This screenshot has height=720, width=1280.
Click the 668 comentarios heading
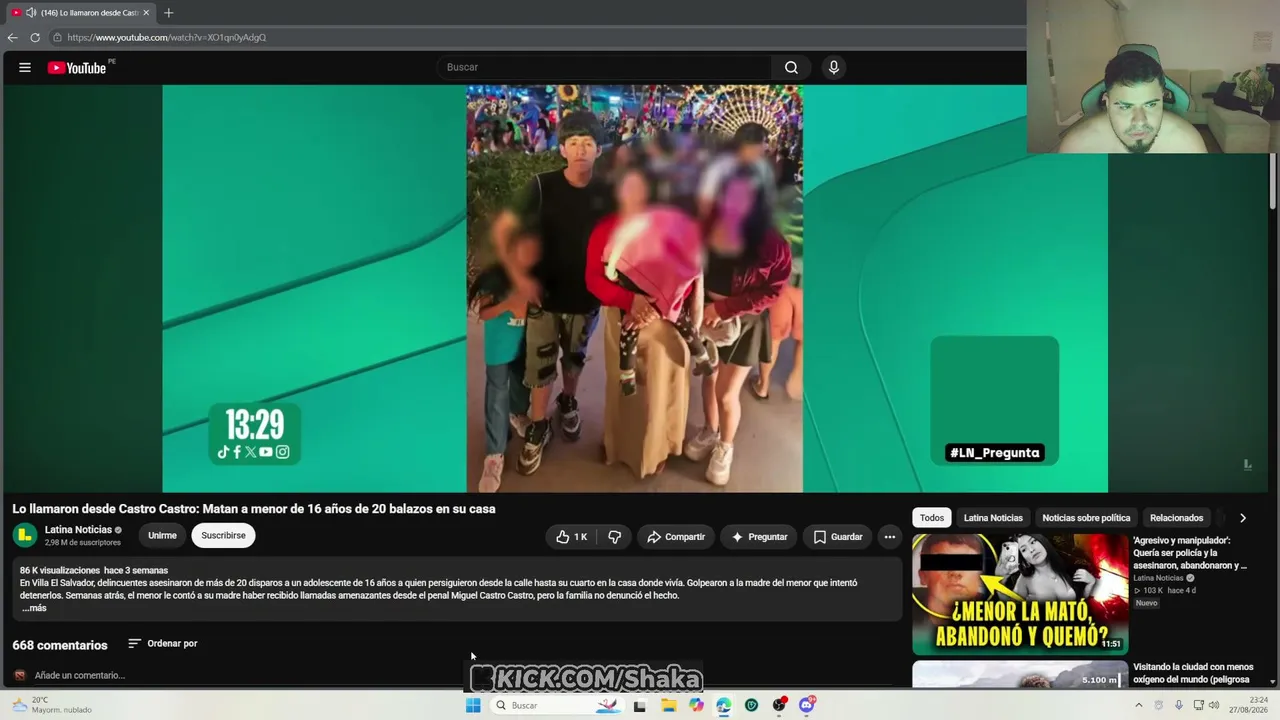60,645
